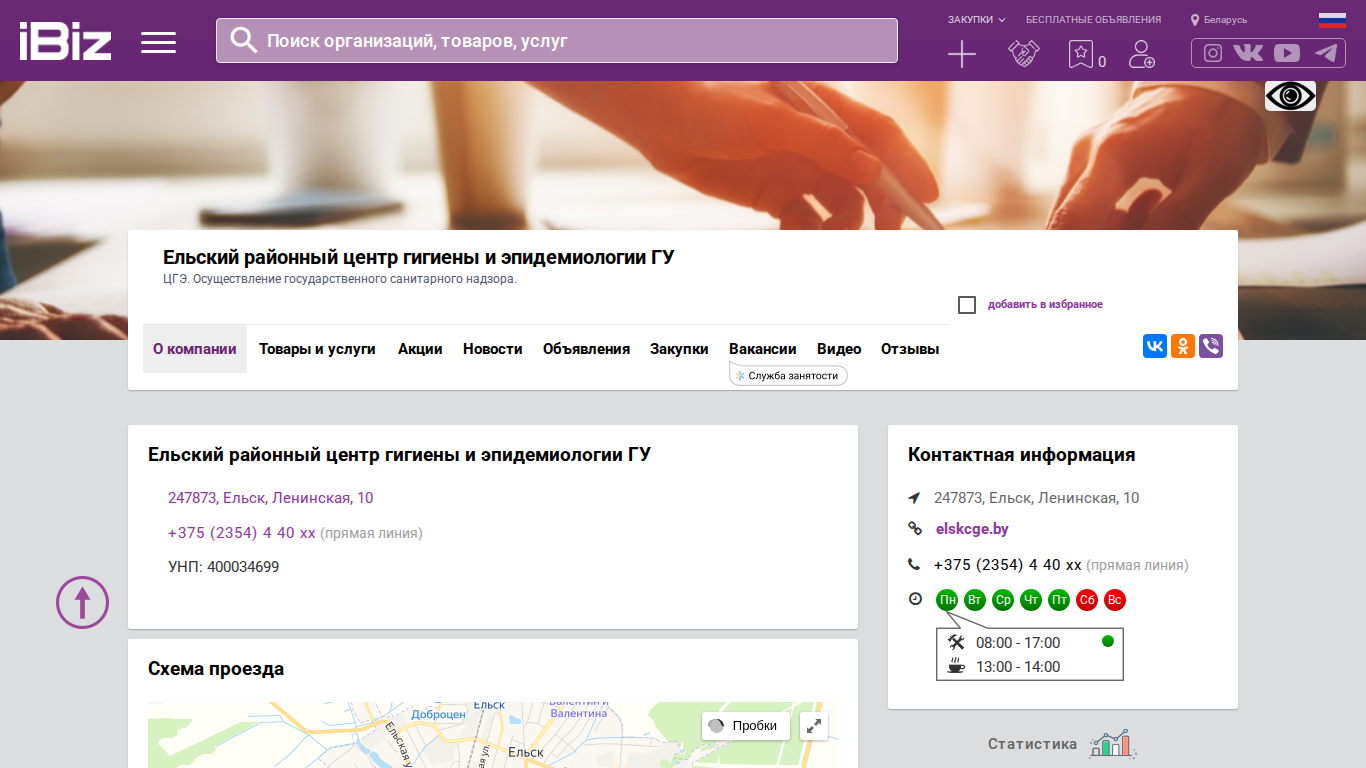Image resolution: width=1366 pixels, height=768 pixels.
Task: Open iBiz YouTube channel
Action: pos(1287,53)
